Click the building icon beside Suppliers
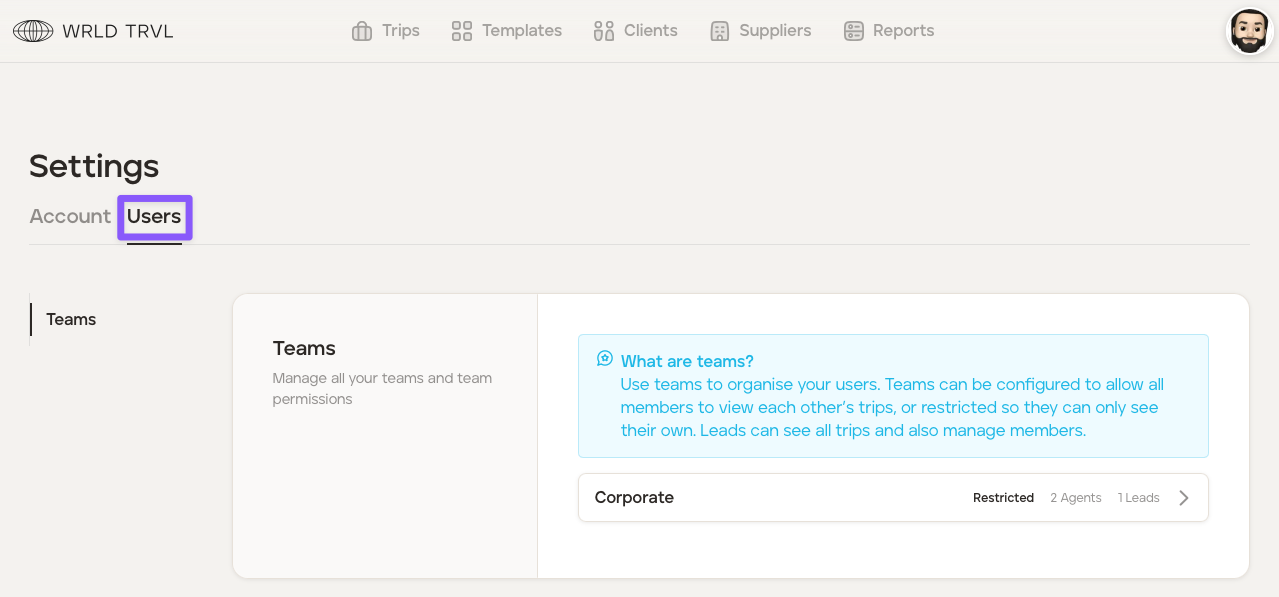 tap(719, 31)
